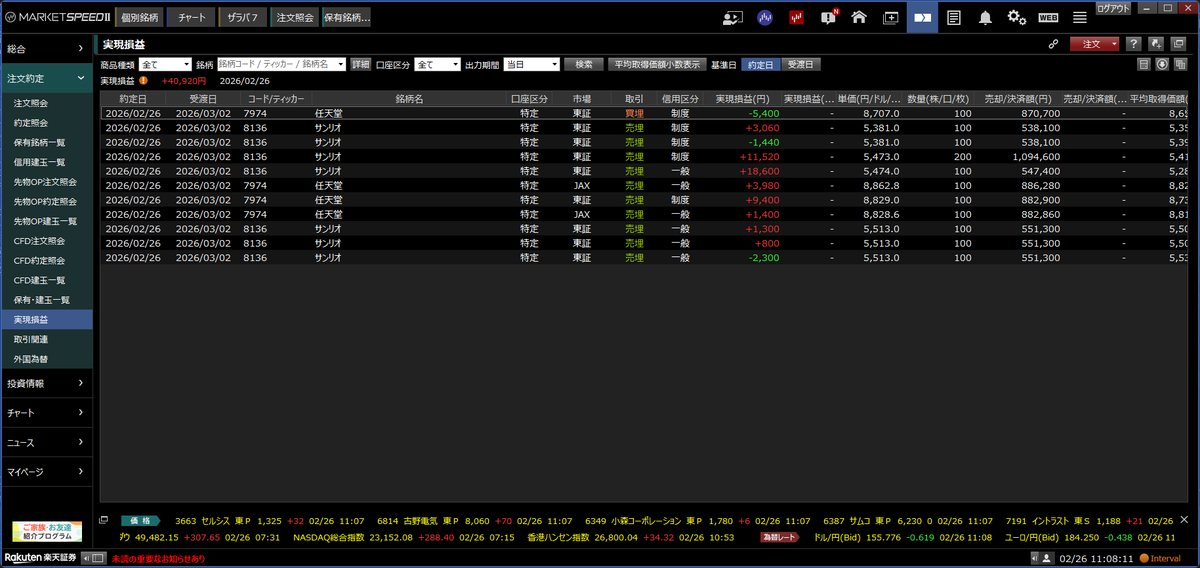The height and width of the screenshot is (568, 1200).
Task: Click the 詳細 button
Action: coord(360,64)
